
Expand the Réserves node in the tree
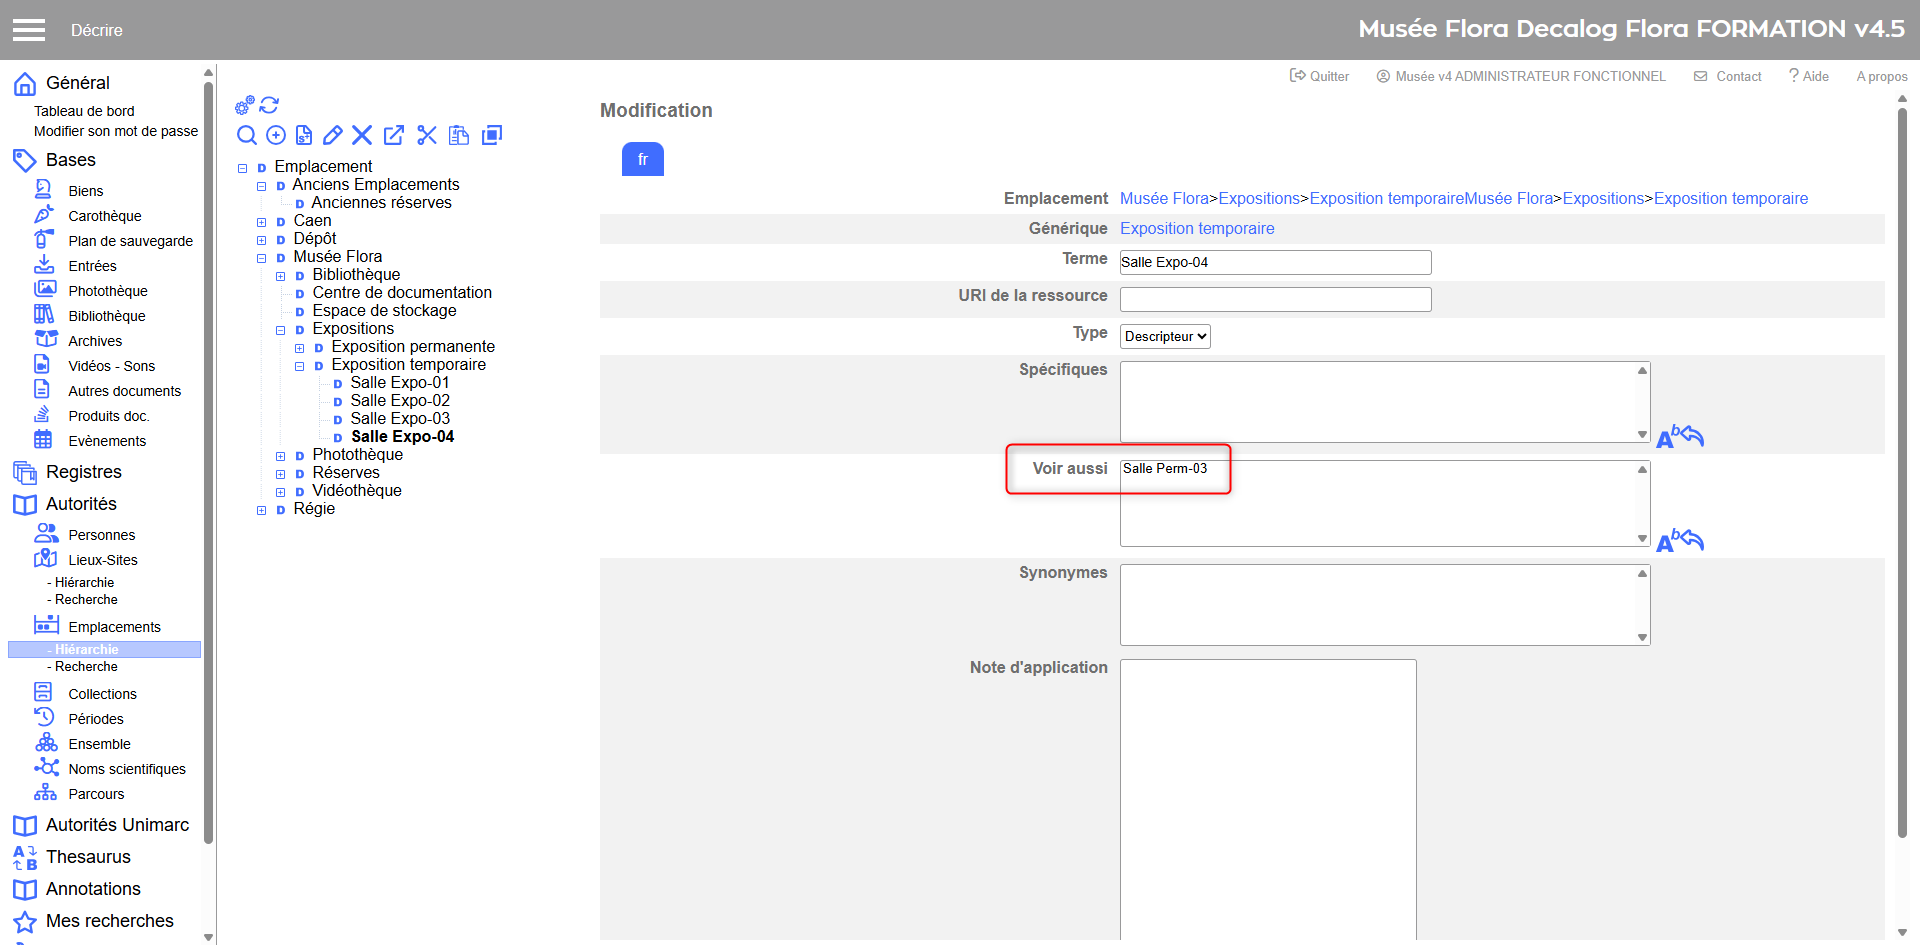281,474
